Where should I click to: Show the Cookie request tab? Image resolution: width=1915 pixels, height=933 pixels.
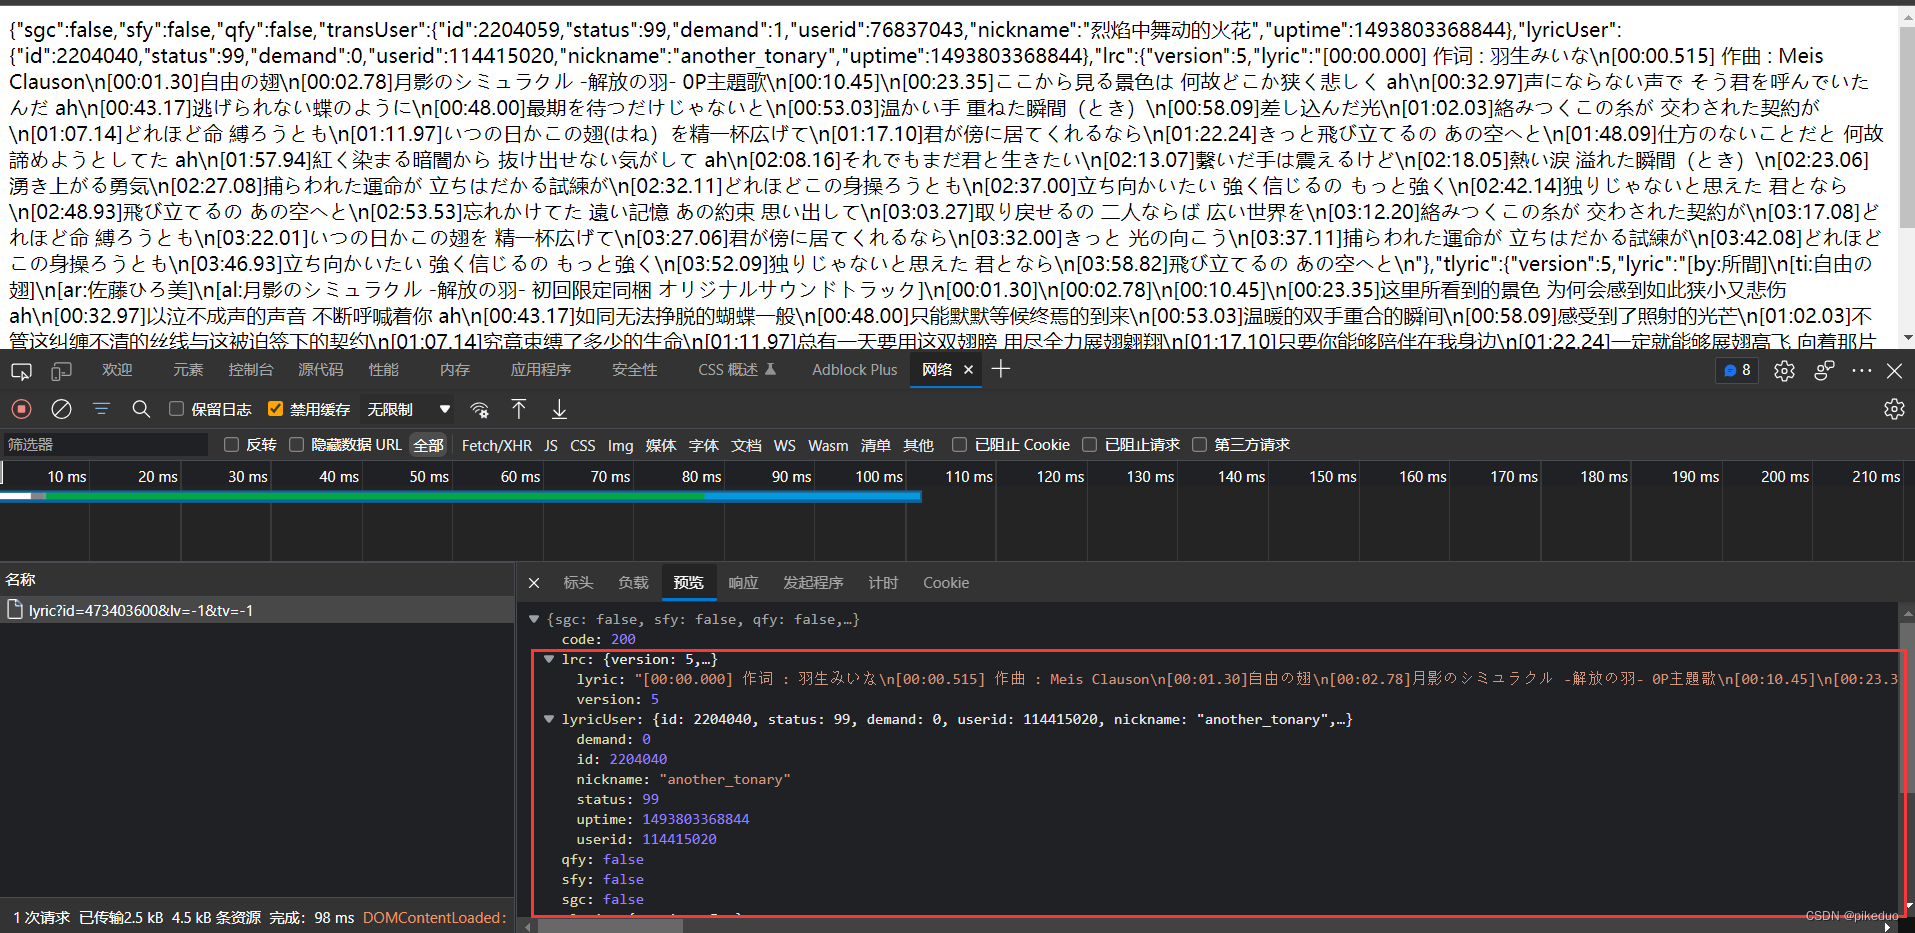tap(945, 583)
